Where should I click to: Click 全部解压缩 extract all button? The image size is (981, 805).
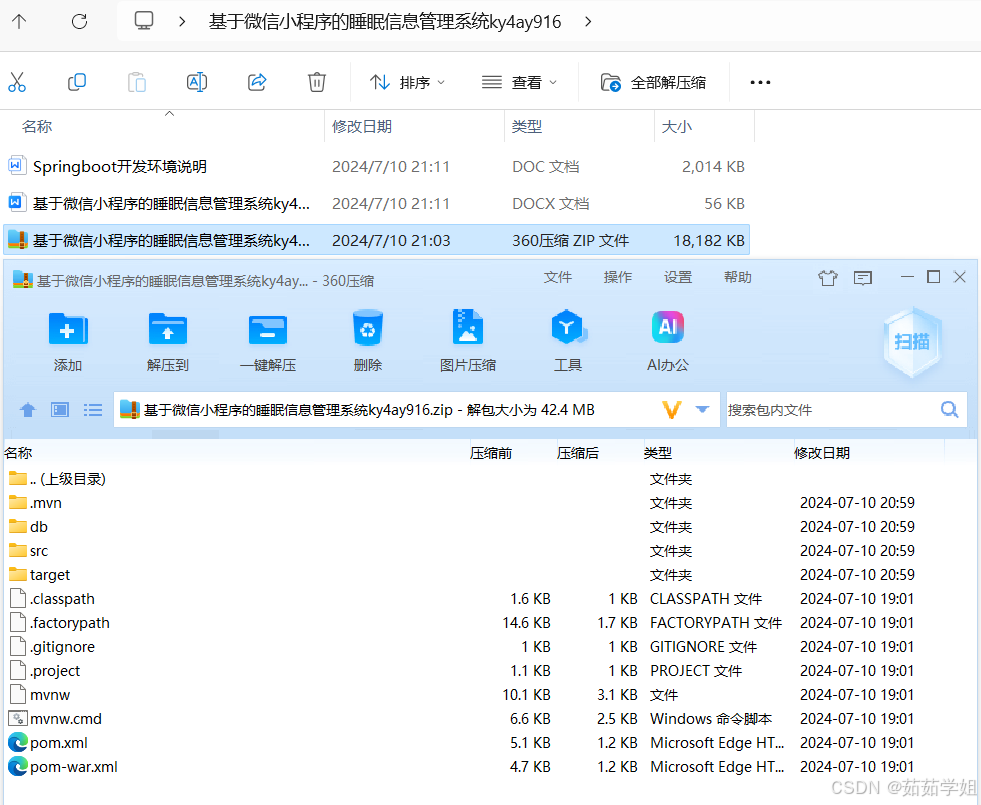(x=653, y=82)
